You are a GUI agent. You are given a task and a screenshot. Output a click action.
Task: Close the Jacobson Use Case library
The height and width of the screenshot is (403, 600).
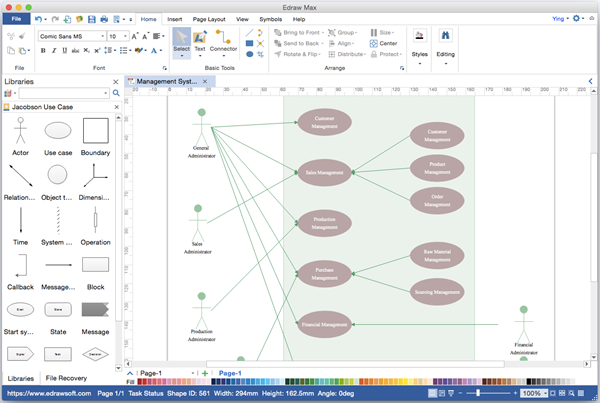tap(116, 106)
